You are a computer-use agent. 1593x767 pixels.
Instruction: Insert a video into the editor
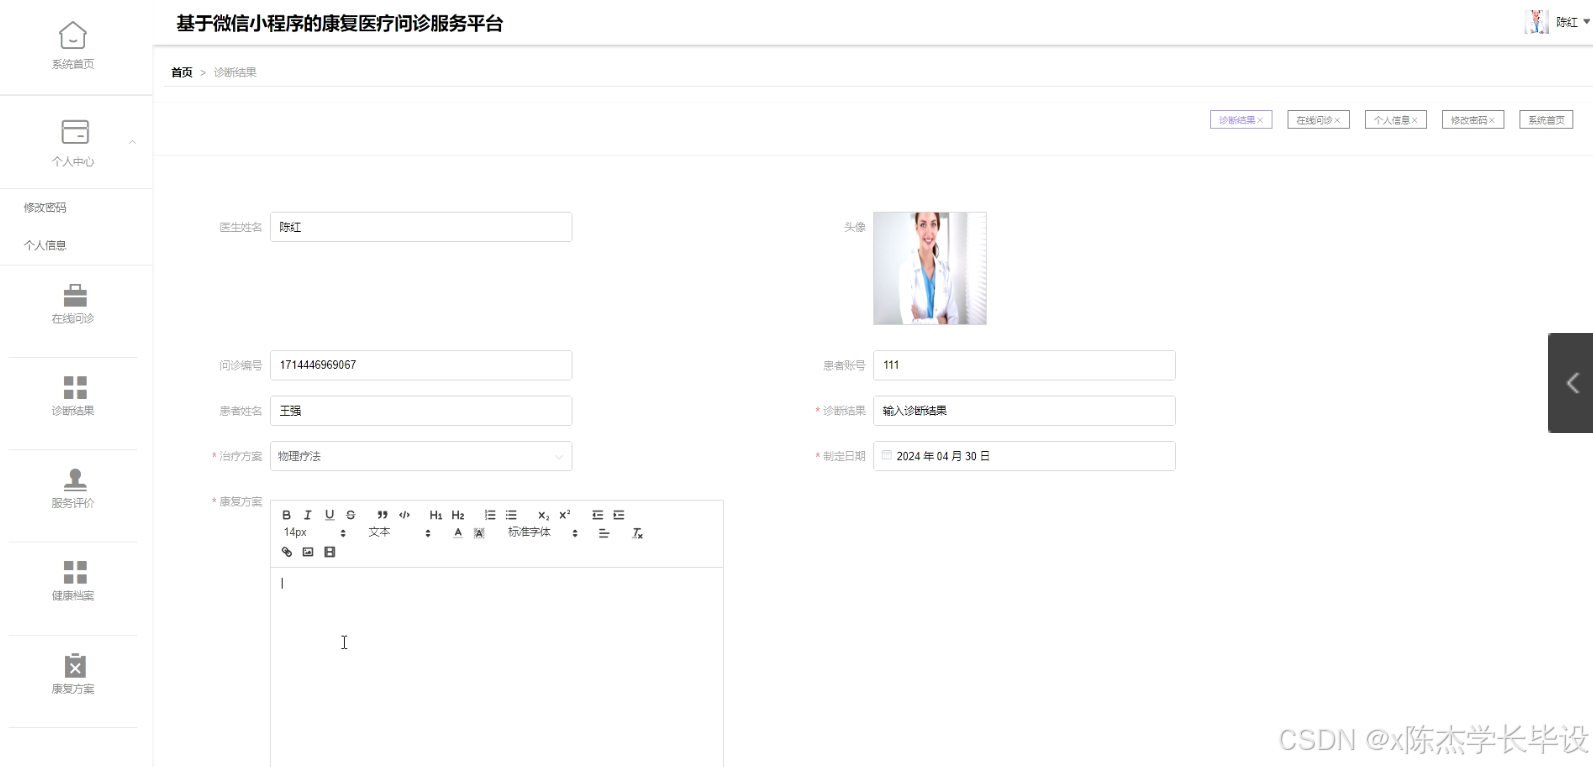[x=330, y=552]
